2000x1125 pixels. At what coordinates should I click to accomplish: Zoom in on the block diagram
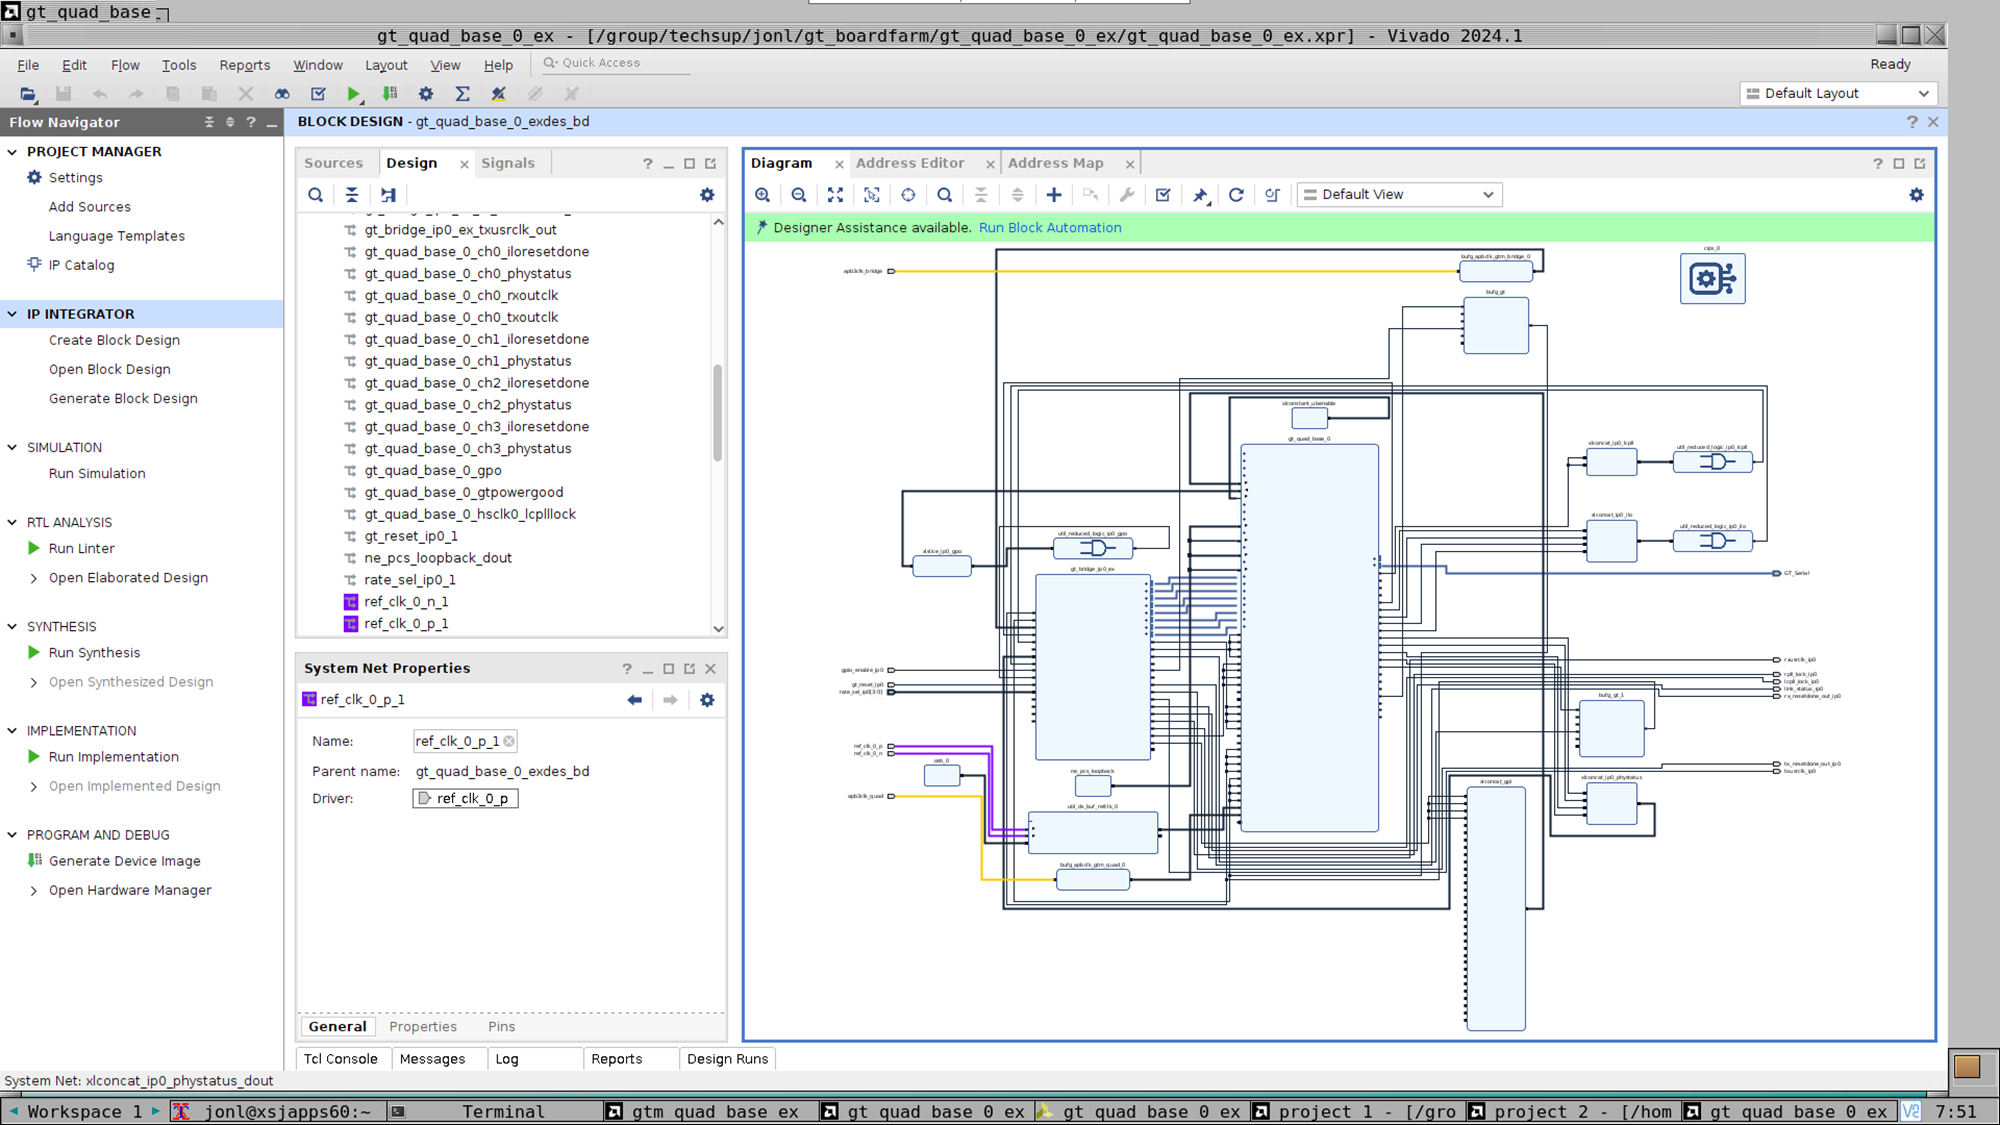point(763,195)
